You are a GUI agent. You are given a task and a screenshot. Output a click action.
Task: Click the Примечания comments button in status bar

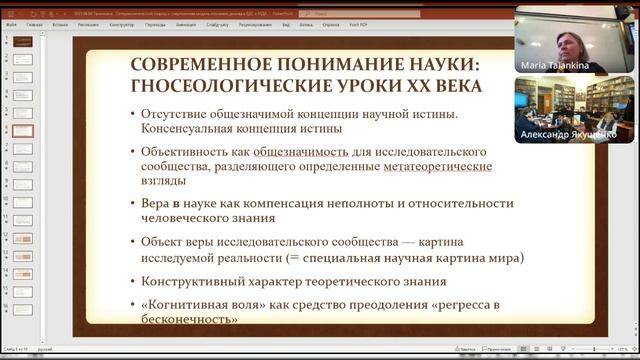pyautogui.click(x=496, y=349)
